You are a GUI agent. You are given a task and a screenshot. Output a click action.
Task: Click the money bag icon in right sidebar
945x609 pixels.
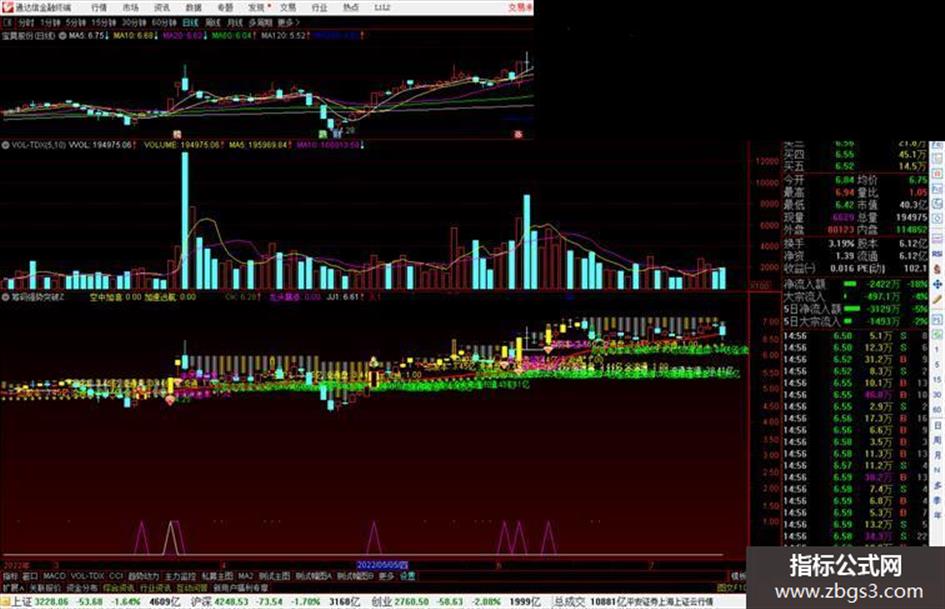coord(937,269)
